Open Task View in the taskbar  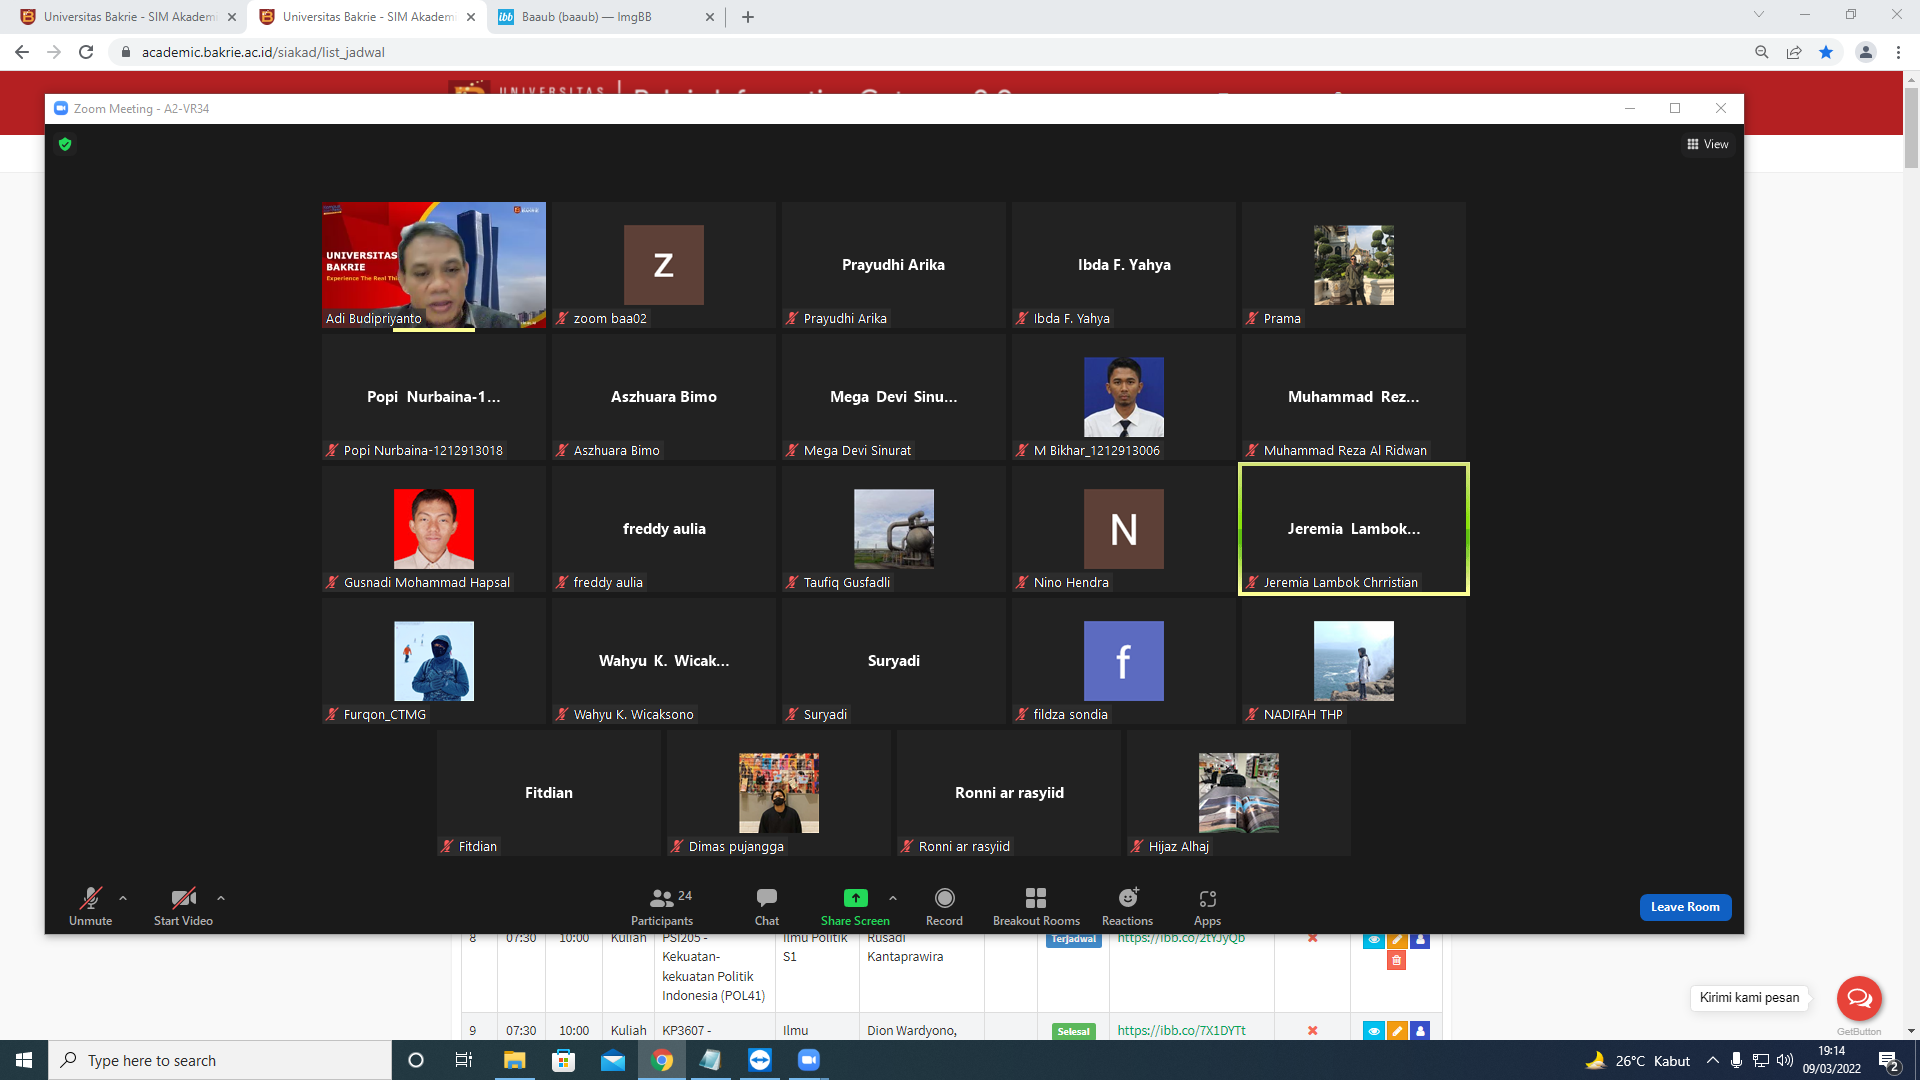tap(464, 1060)
